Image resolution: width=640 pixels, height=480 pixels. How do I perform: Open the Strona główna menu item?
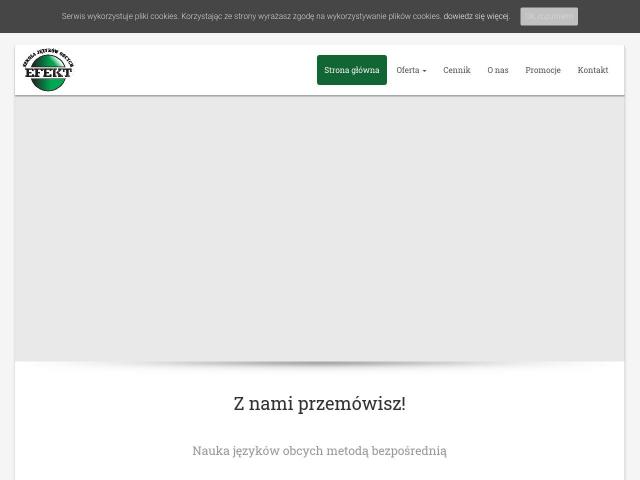click(x=351, y=70)
